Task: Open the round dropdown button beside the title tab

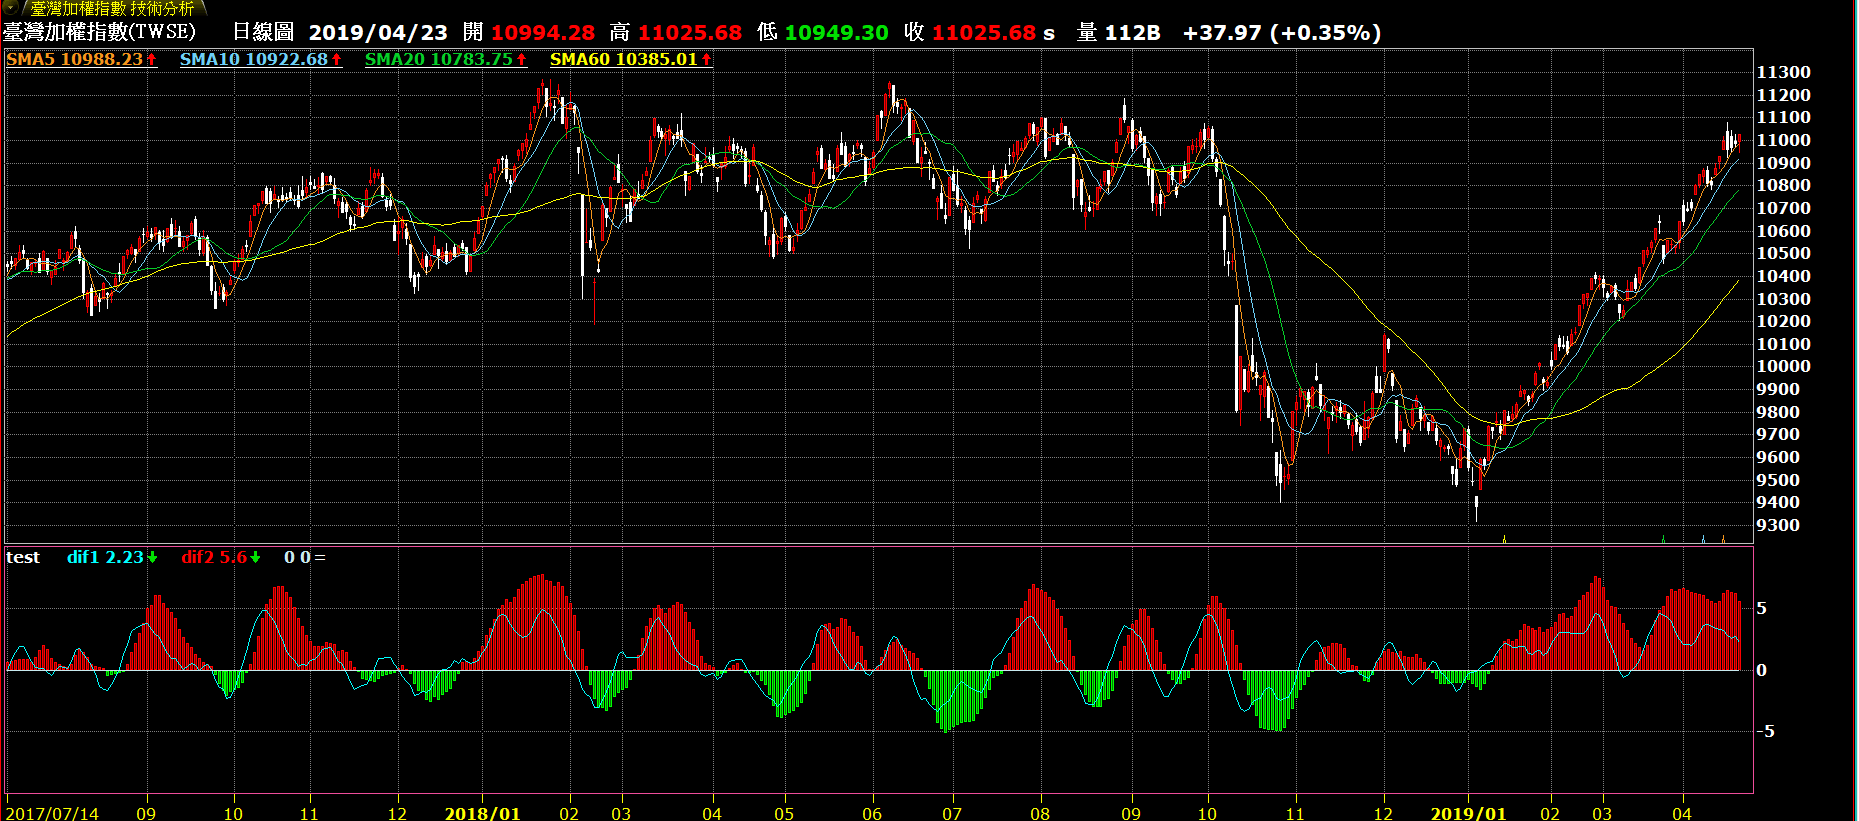Action: click(11, 7)
